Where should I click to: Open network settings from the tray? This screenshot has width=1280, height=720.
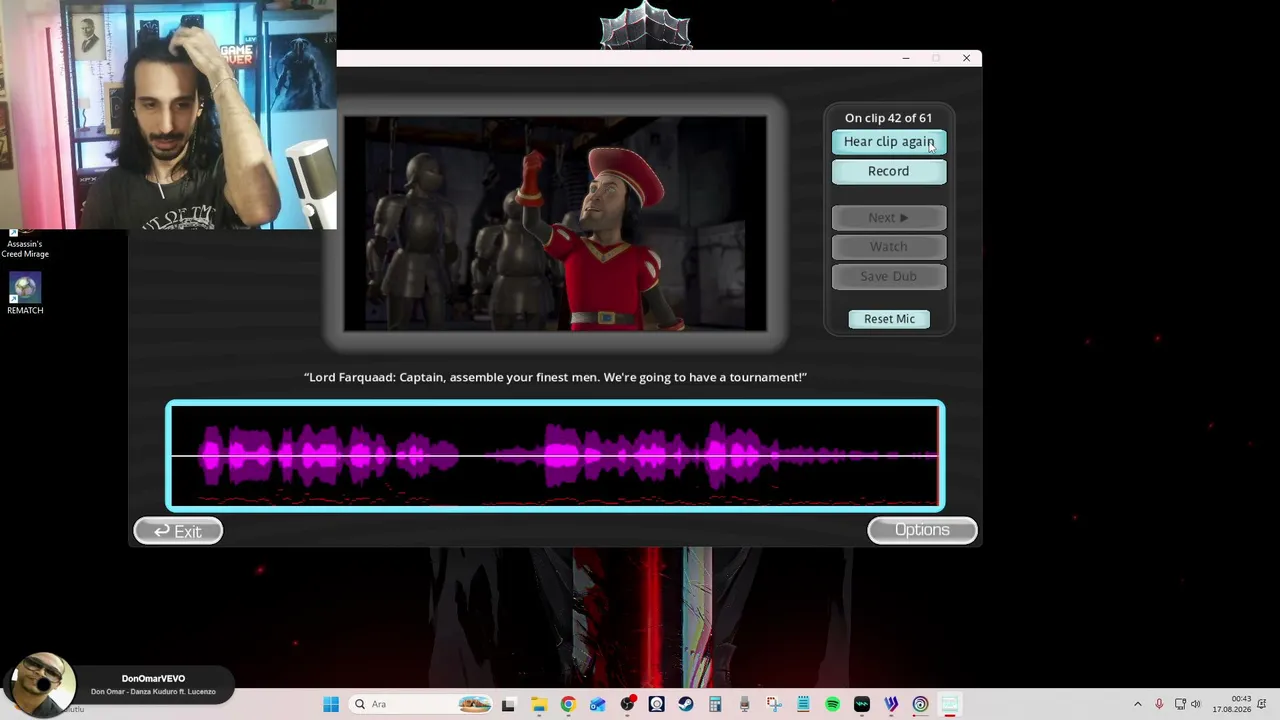[1180, 704]
